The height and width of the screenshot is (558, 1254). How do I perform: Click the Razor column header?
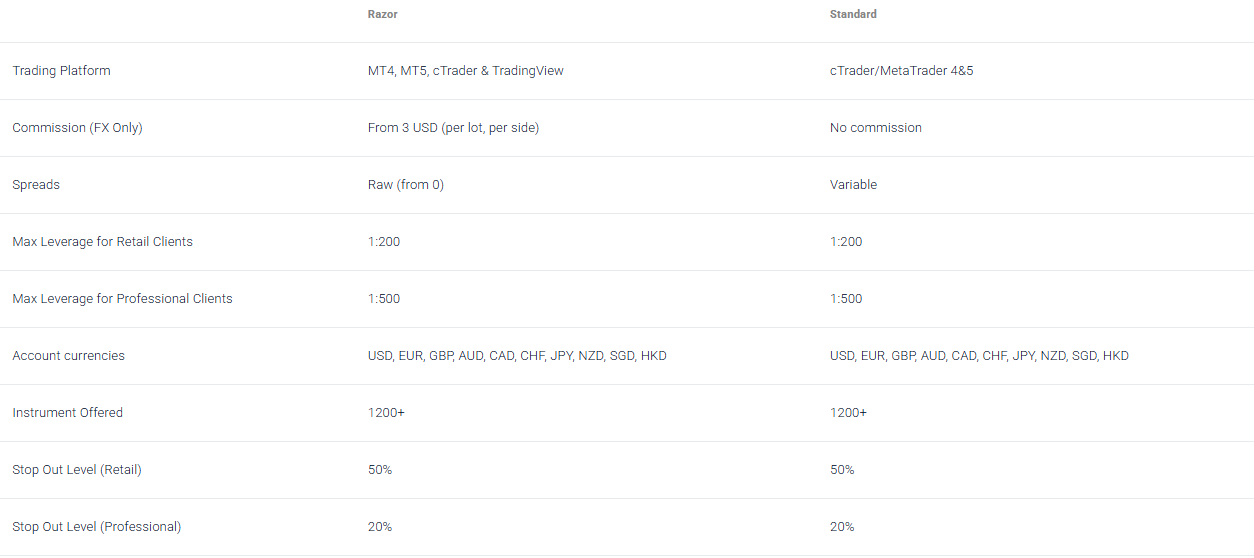pyautogui.click(x=382, y=15)
